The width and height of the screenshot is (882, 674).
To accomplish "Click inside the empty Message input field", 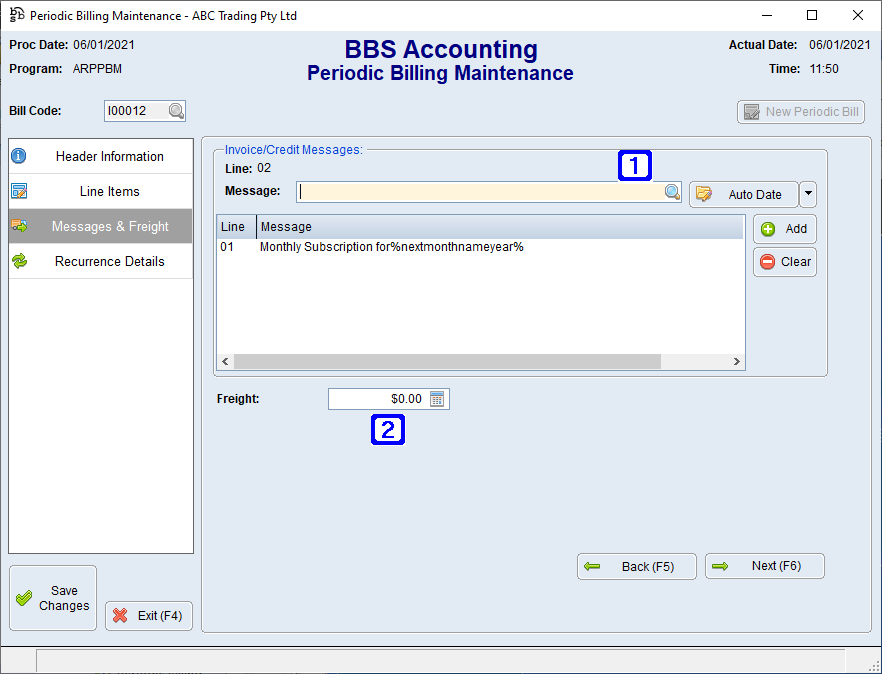I will [480, 191].
